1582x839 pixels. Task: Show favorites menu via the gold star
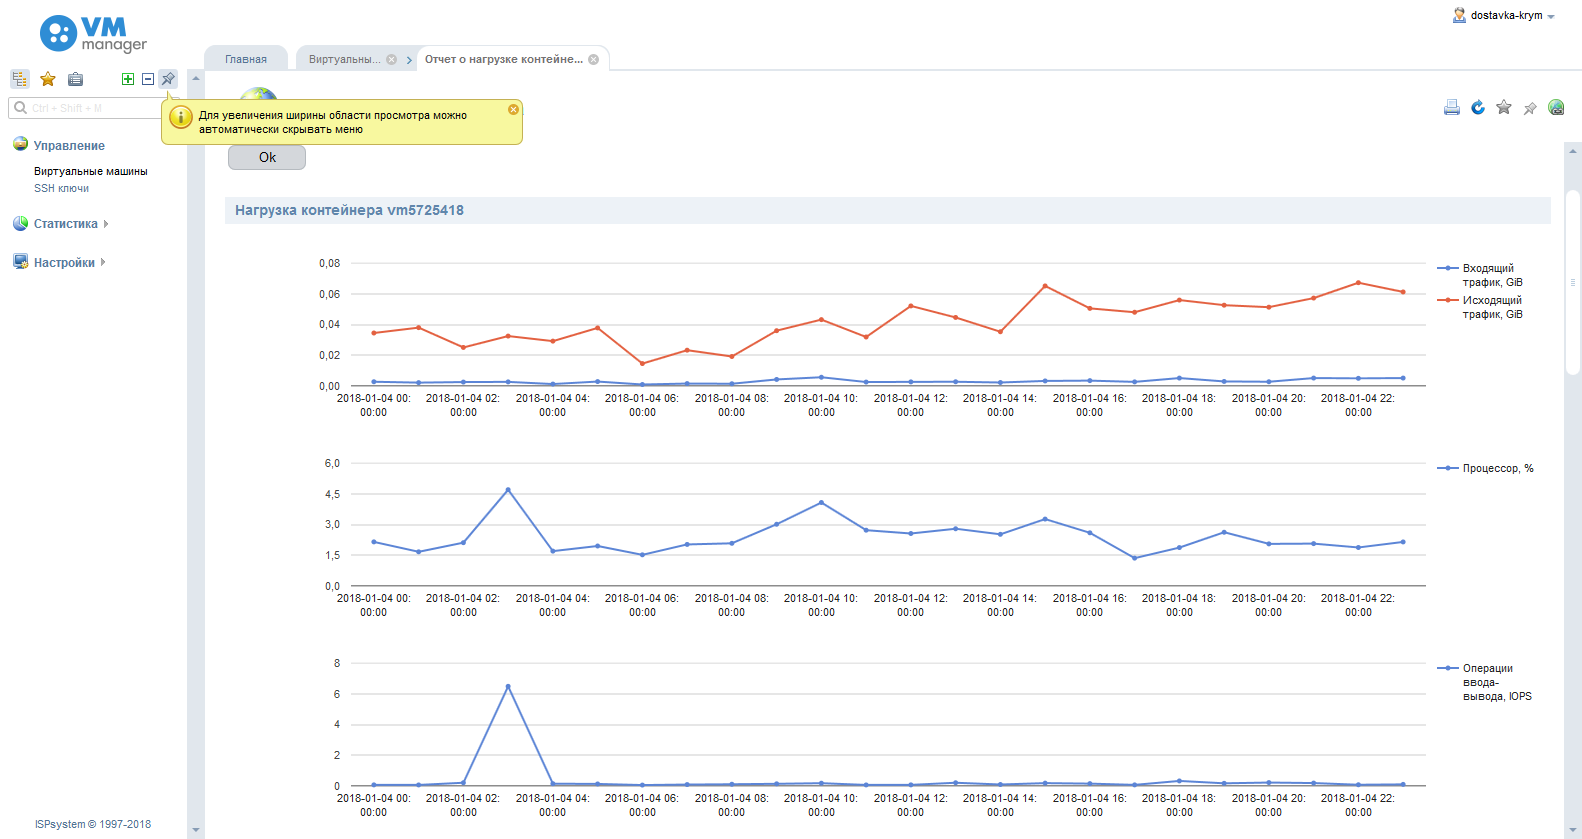[47, 79]
